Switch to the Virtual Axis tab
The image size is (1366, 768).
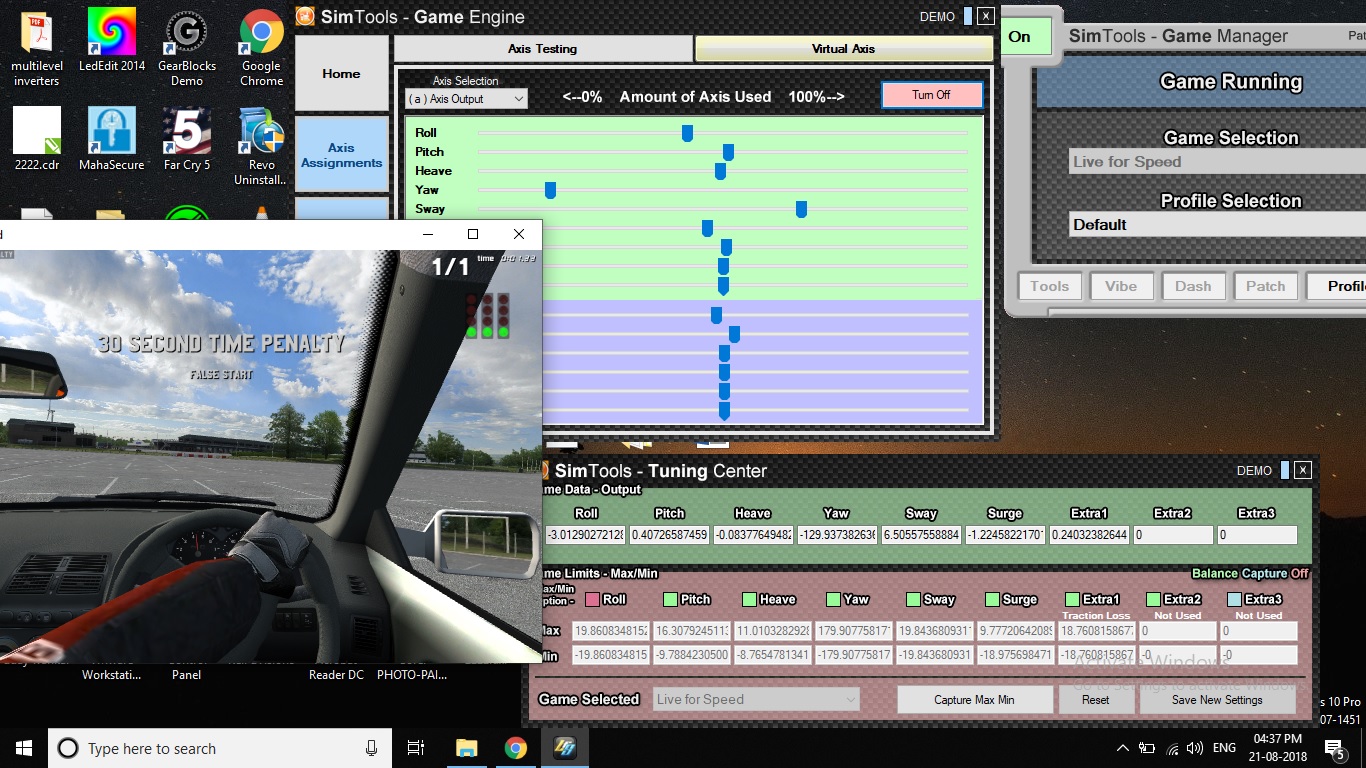click(x=843, y=48)
